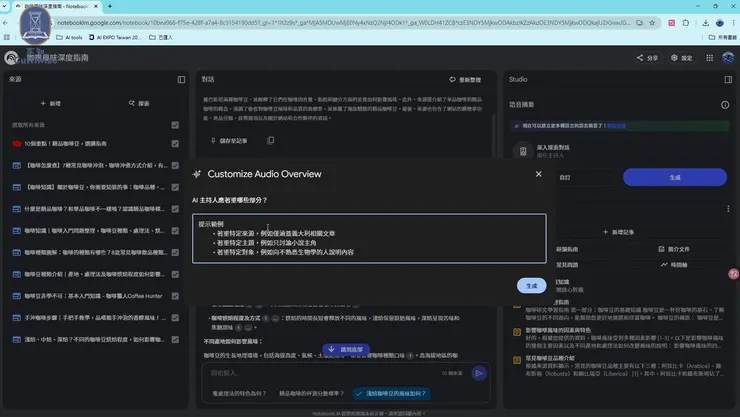Image resolution: width=740 pixels, height=417 pixels.
Task: Uncheck the 【咖啡知識】關於咖啡豆 source checkbox
Action: (175, 187)
